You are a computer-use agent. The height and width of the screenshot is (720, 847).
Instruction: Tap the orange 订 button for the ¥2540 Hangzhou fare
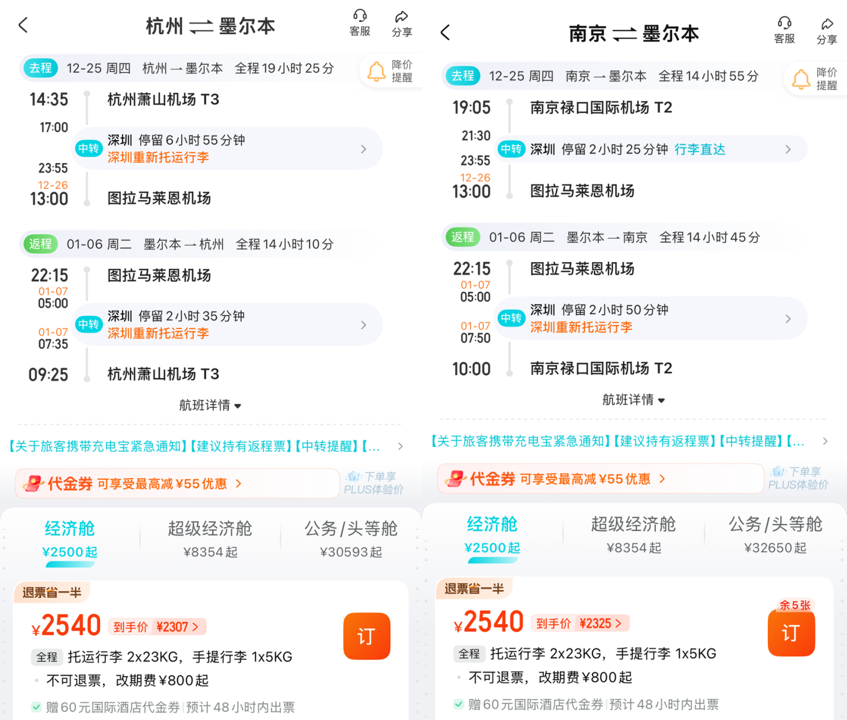click(x=366, y=635)
